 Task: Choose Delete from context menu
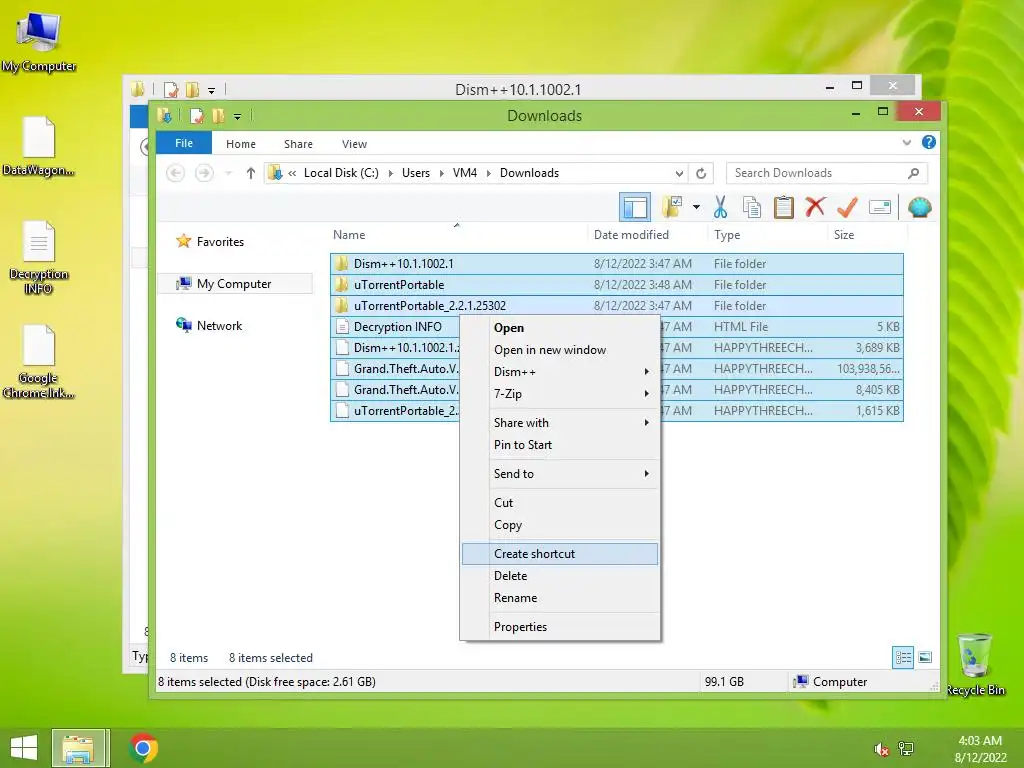coord(560,576)
